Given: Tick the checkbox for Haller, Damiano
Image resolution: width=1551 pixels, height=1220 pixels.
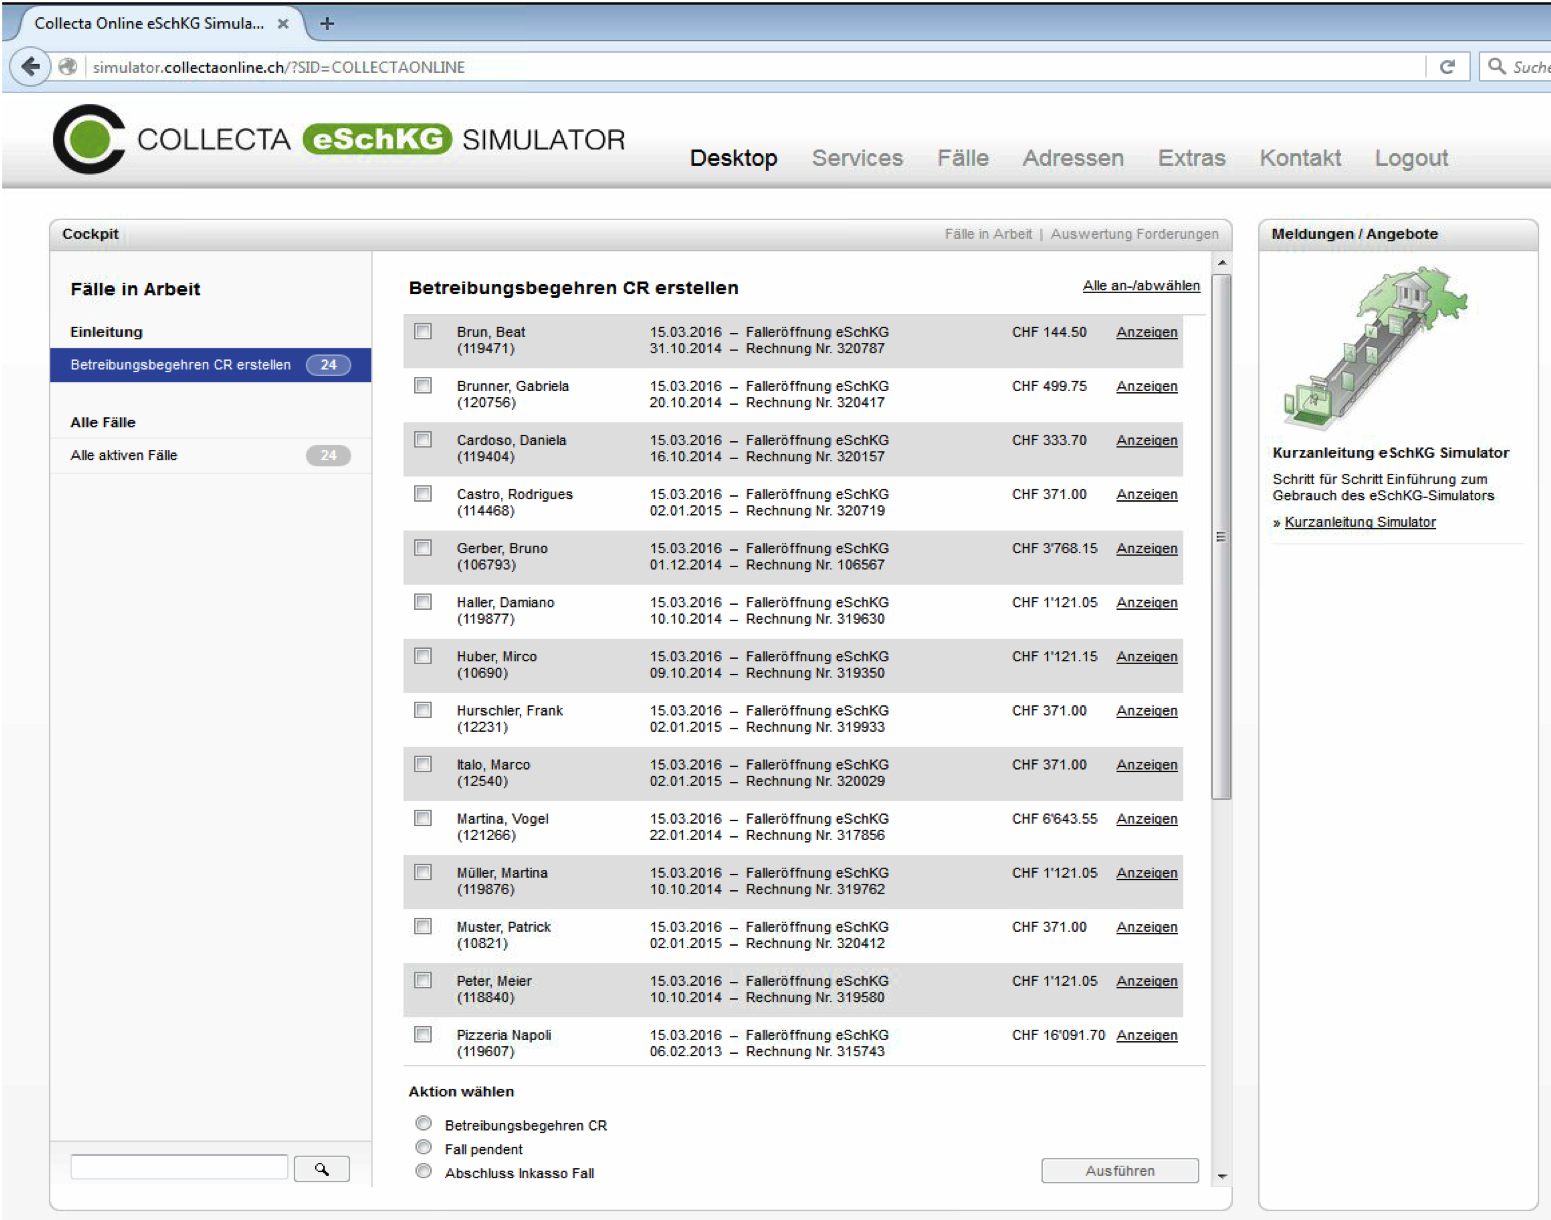Looking at the screenshot, I should [x=423, y=602].
